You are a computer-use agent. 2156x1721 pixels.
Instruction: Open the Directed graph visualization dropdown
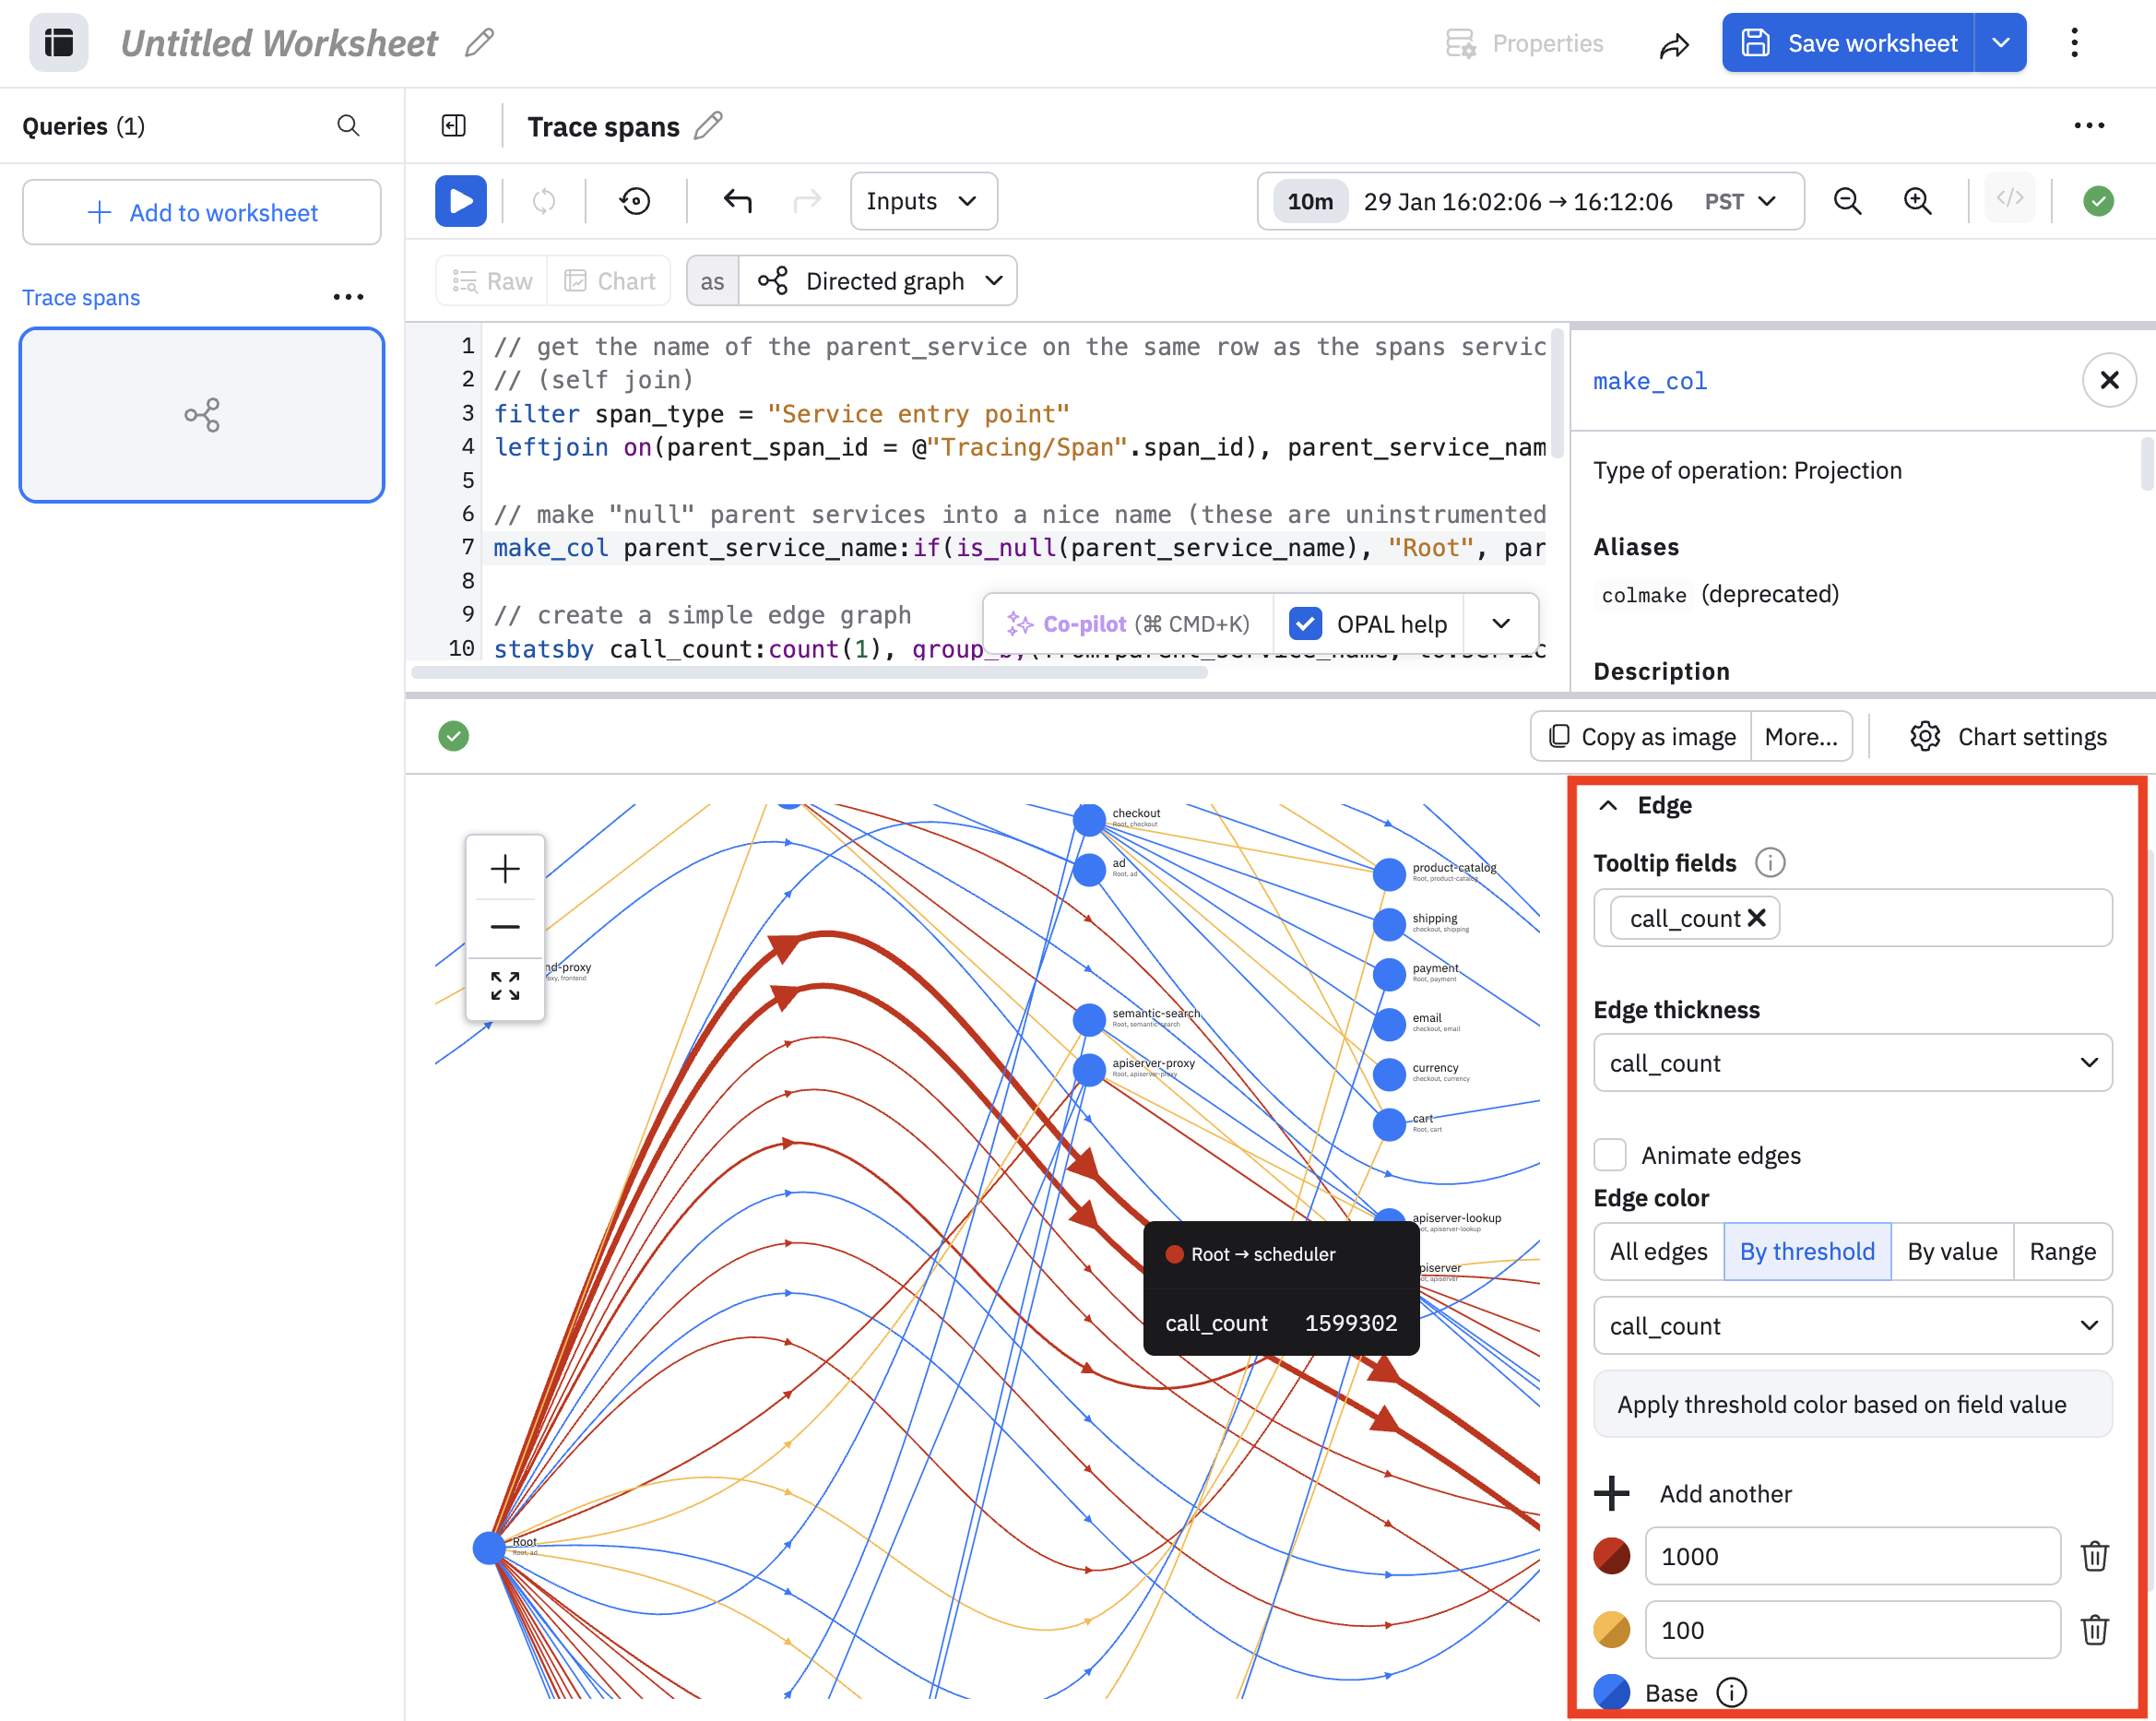(x=878, y=281)
